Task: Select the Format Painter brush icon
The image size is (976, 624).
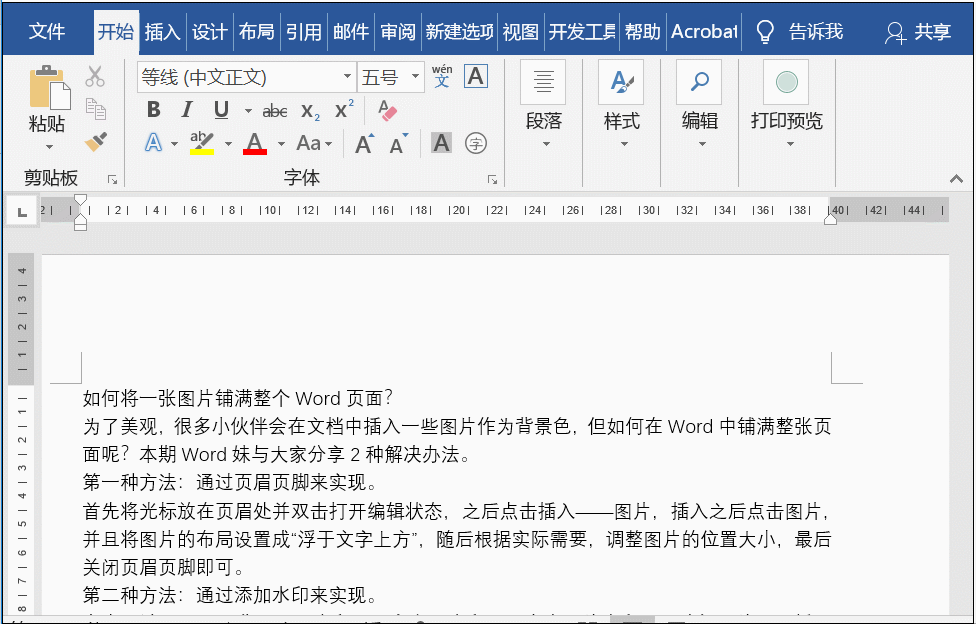Action: (x=96, y=141)
